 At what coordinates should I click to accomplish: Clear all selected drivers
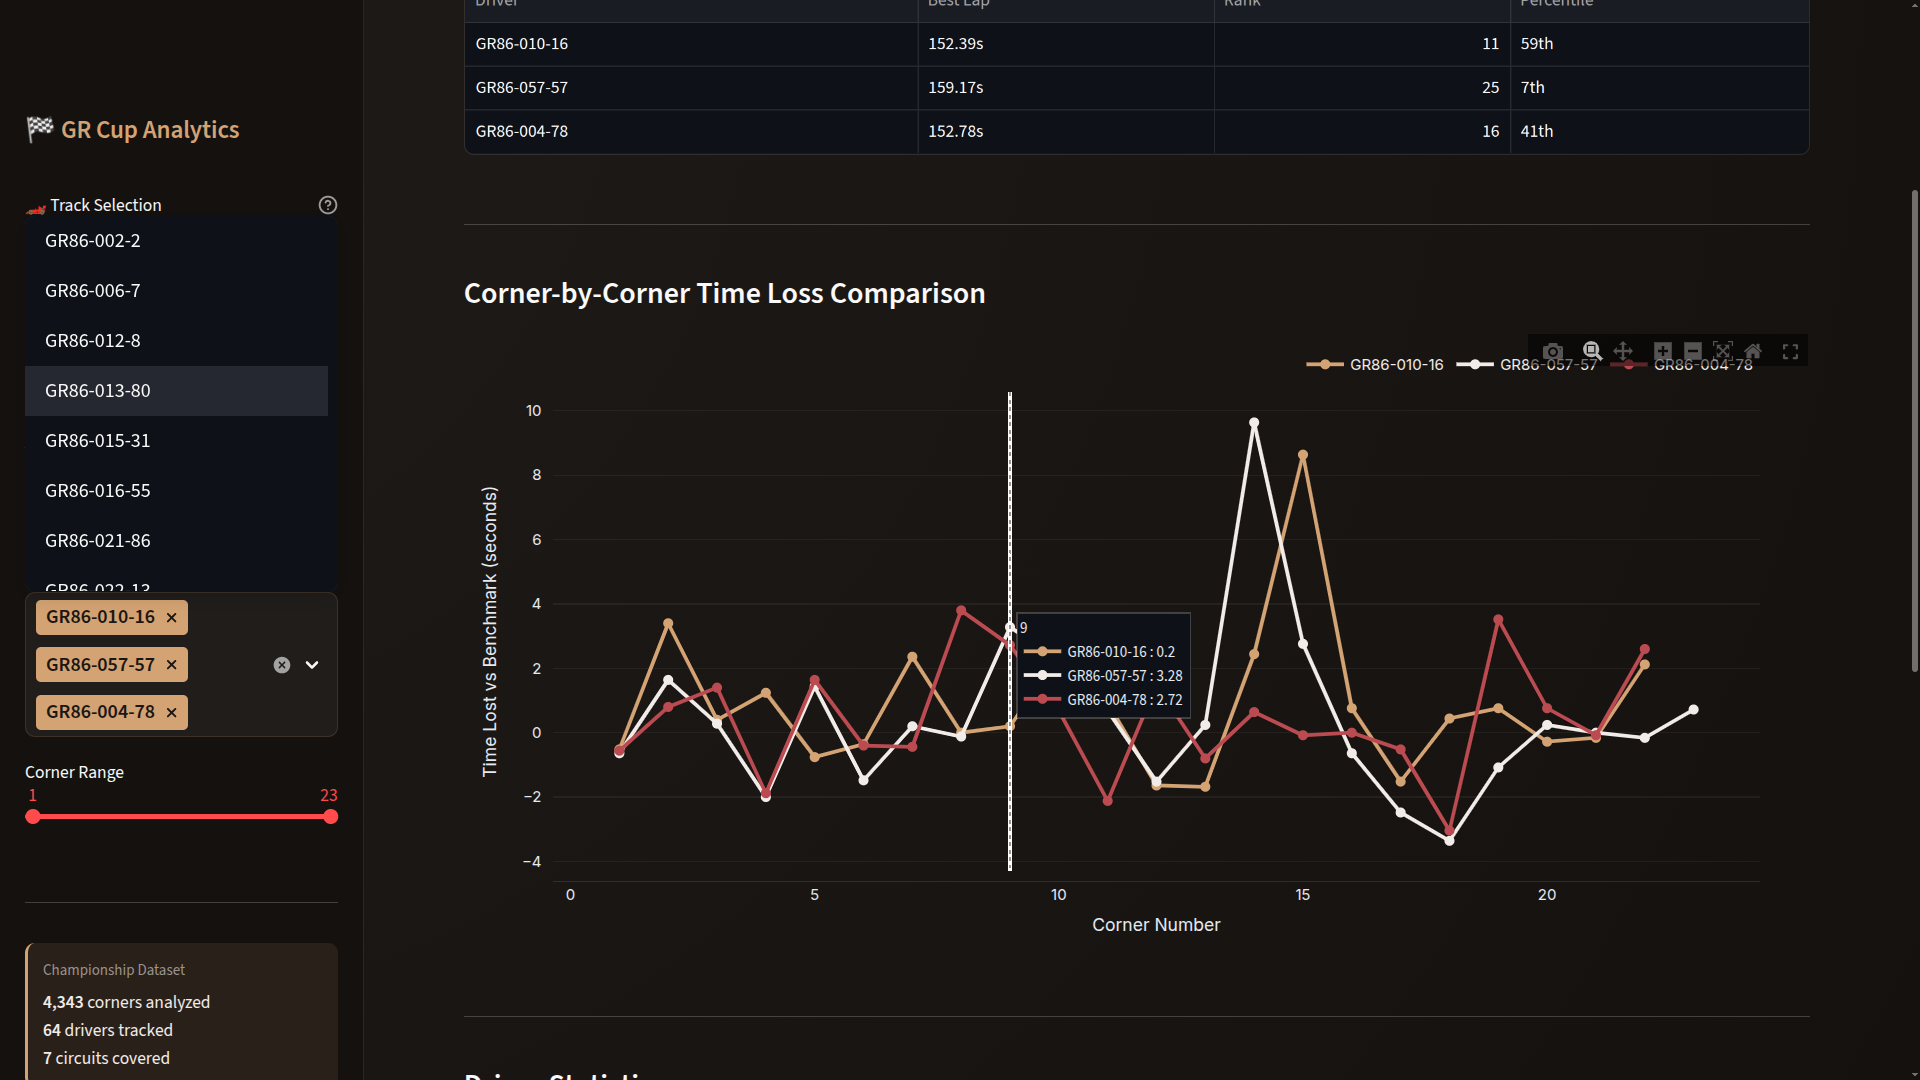pyautogui.click(x=282, y=665)
